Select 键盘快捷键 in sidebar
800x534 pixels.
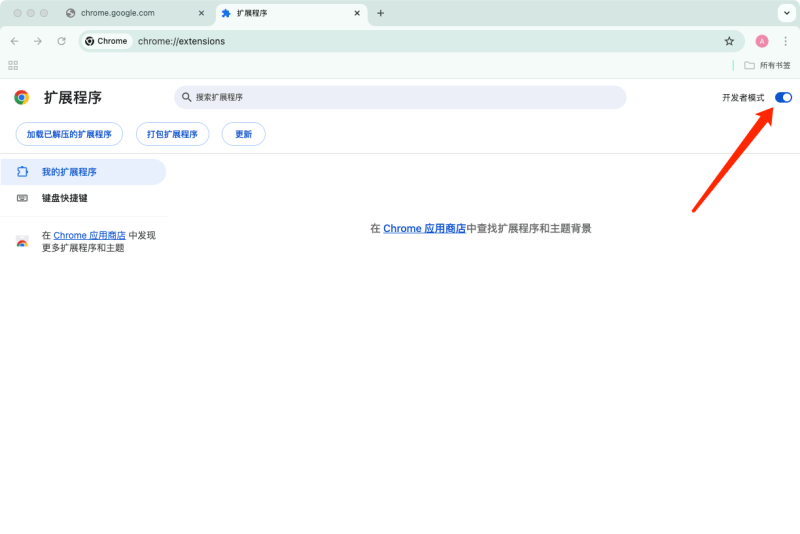point(83,198)
